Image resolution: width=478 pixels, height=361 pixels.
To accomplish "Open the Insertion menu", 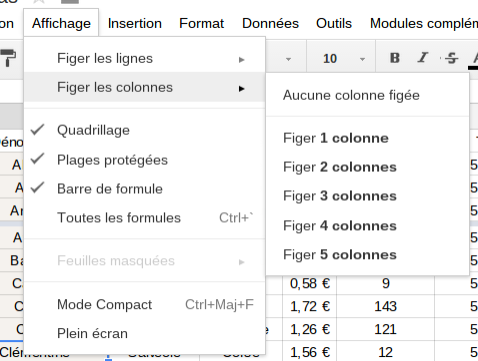I will 135,23.
